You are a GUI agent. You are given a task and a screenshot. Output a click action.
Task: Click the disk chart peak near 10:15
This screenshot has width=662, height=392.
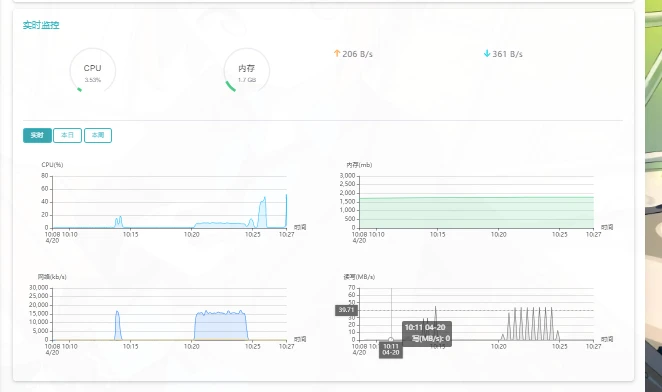436,323
